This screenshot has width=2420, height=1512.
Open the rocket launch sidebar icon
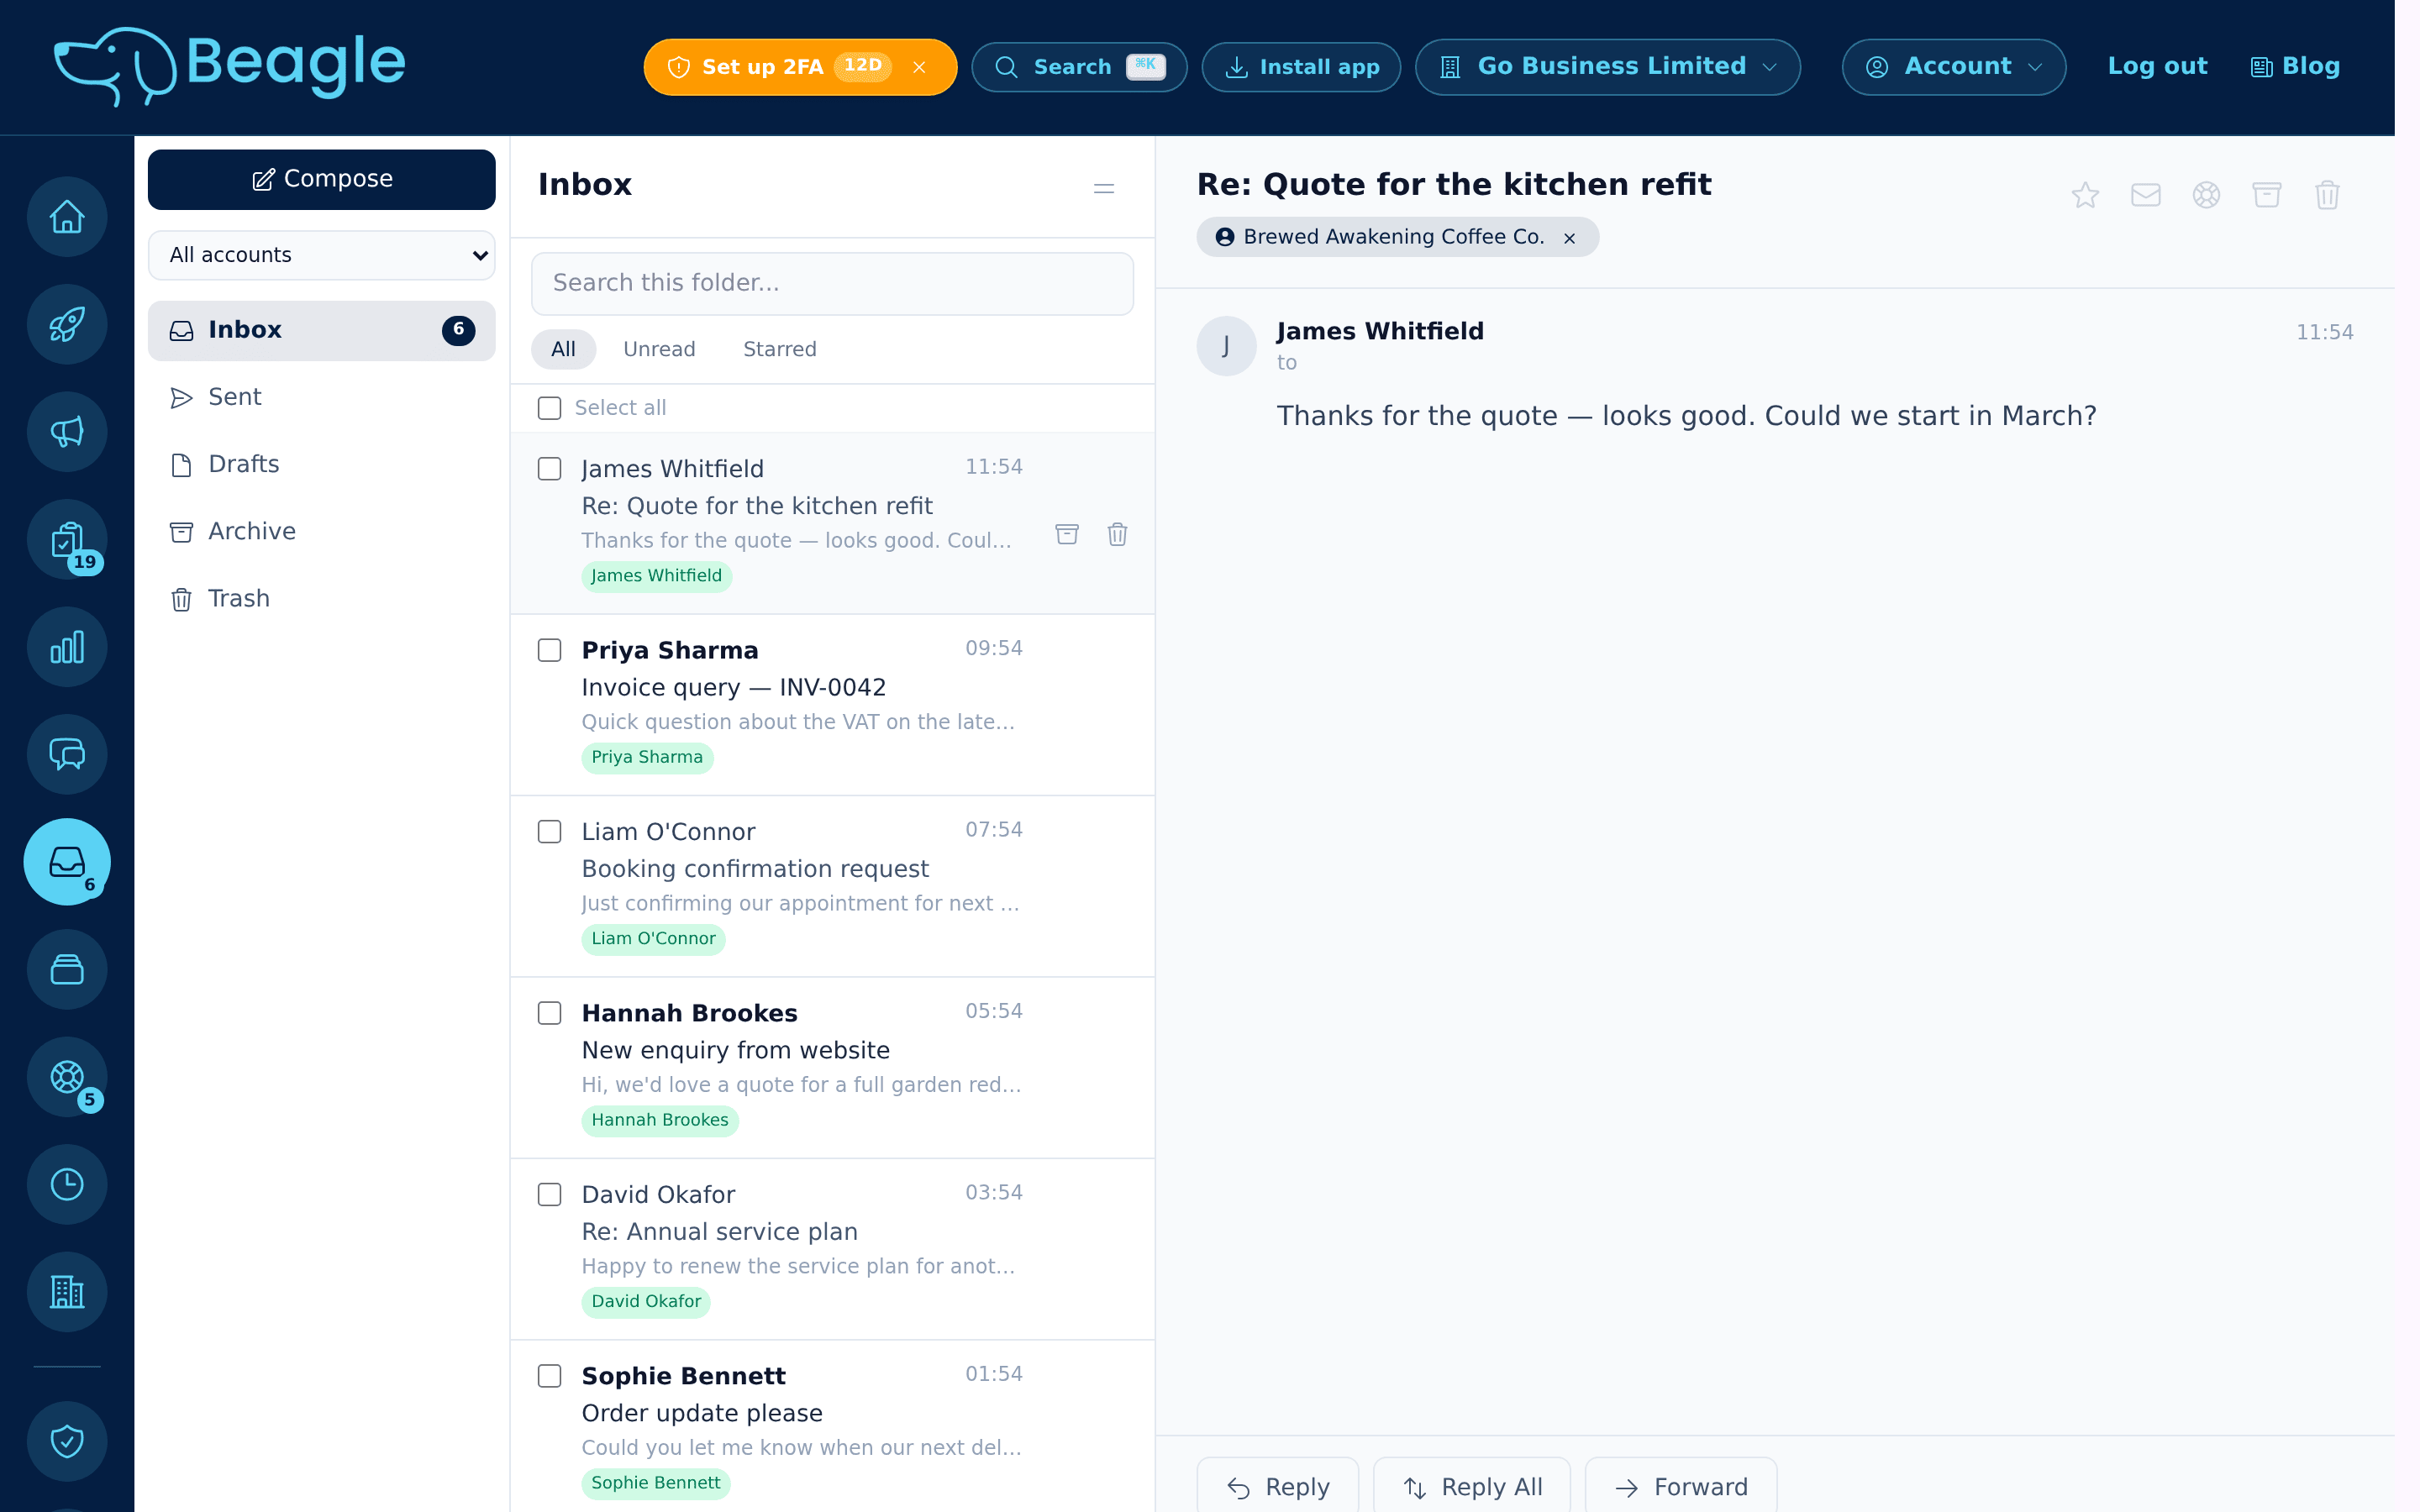(x=67, y=324)
